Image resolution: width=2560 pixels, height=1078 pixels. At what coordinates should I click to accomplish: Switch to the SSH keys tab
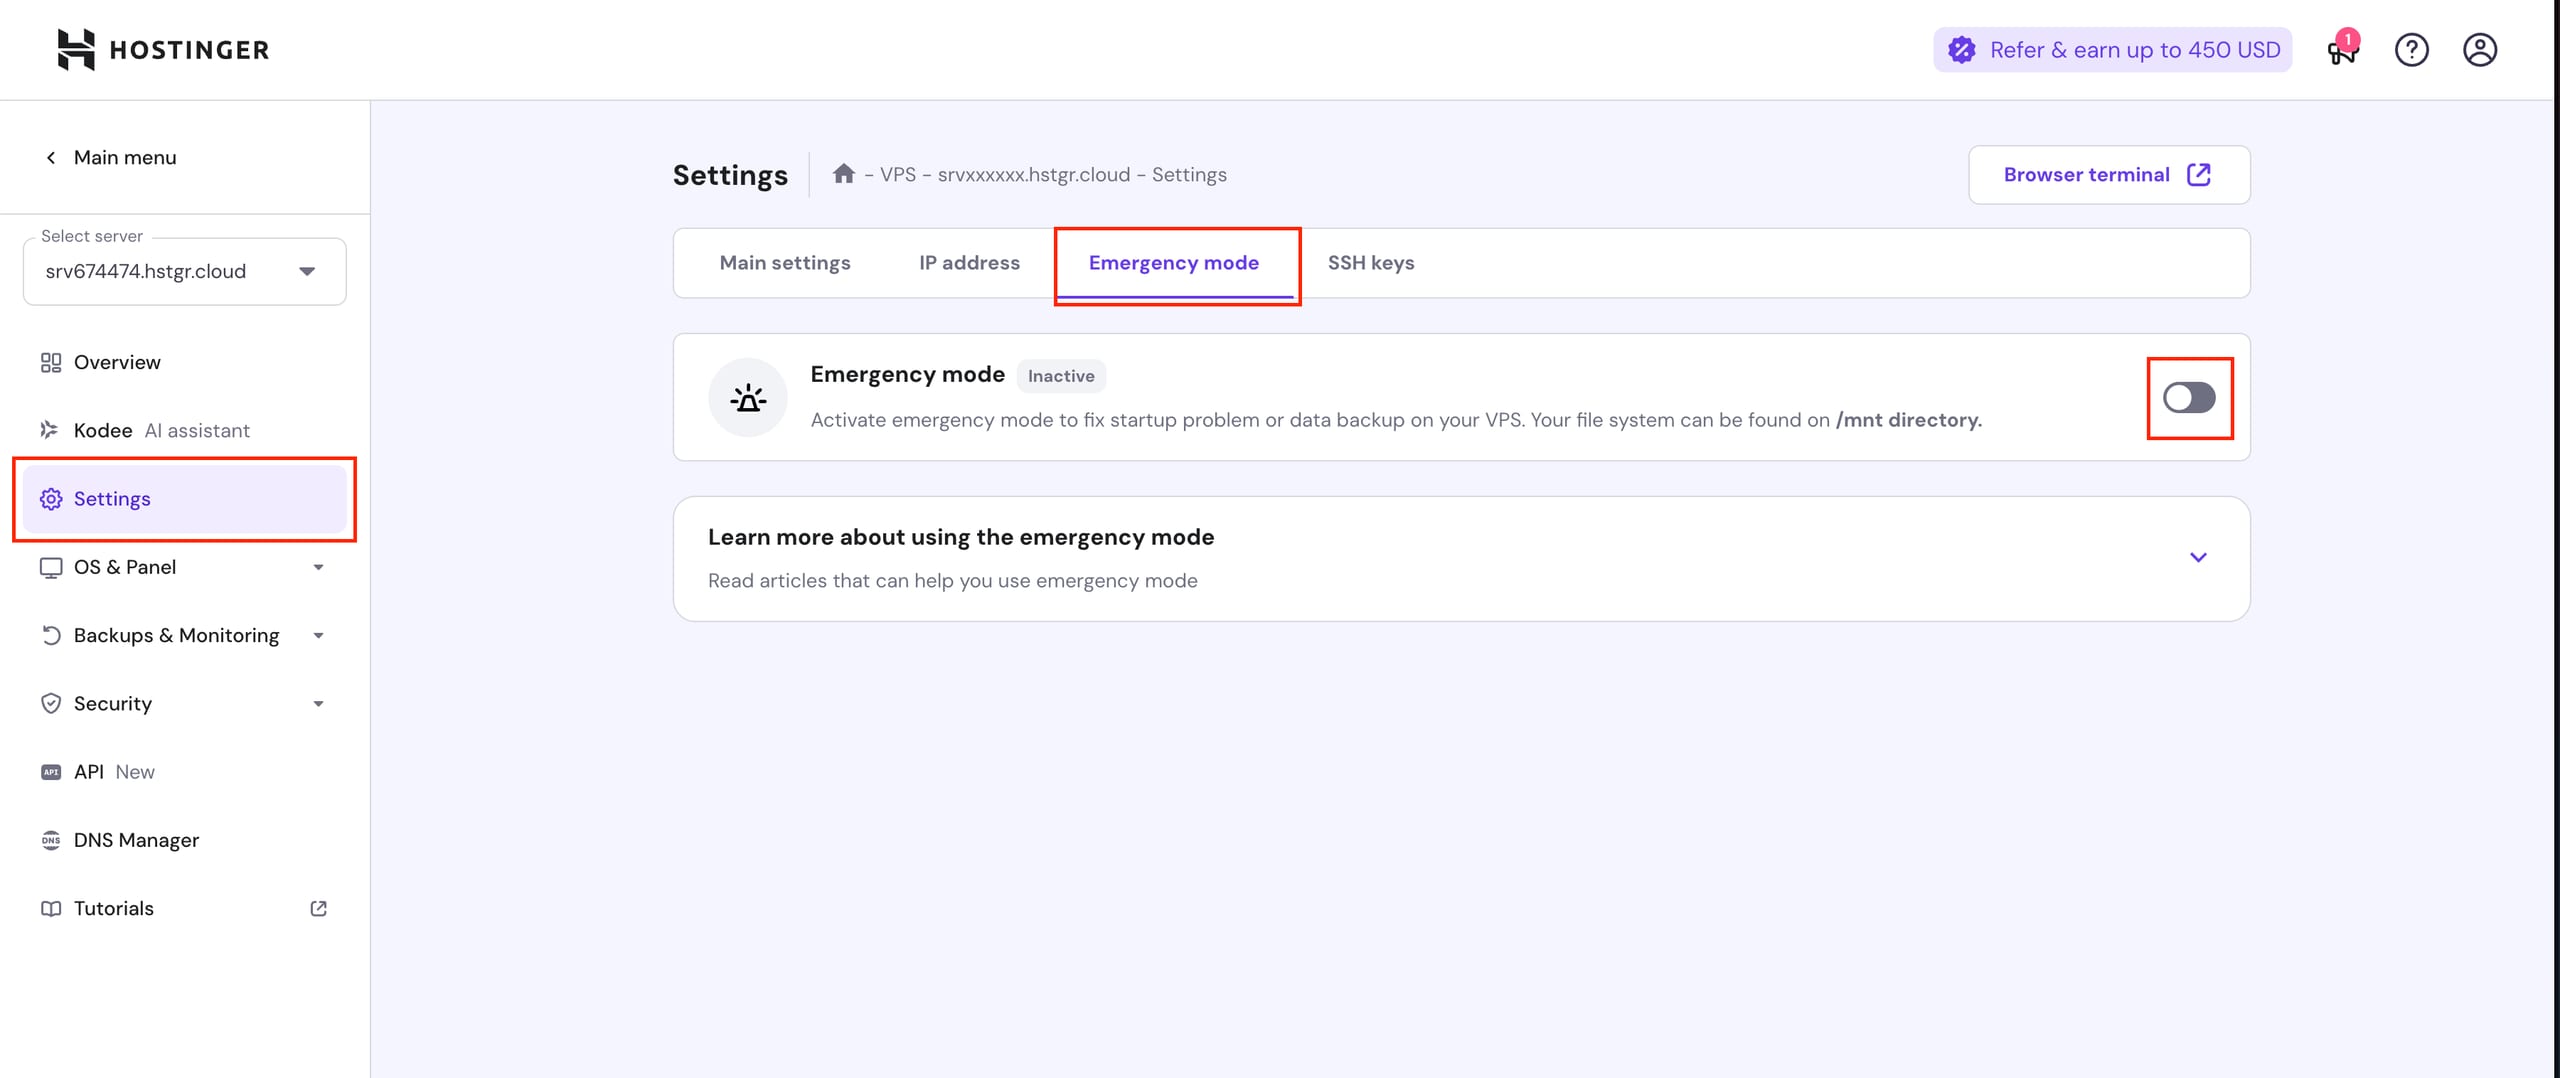(1370, 263)
